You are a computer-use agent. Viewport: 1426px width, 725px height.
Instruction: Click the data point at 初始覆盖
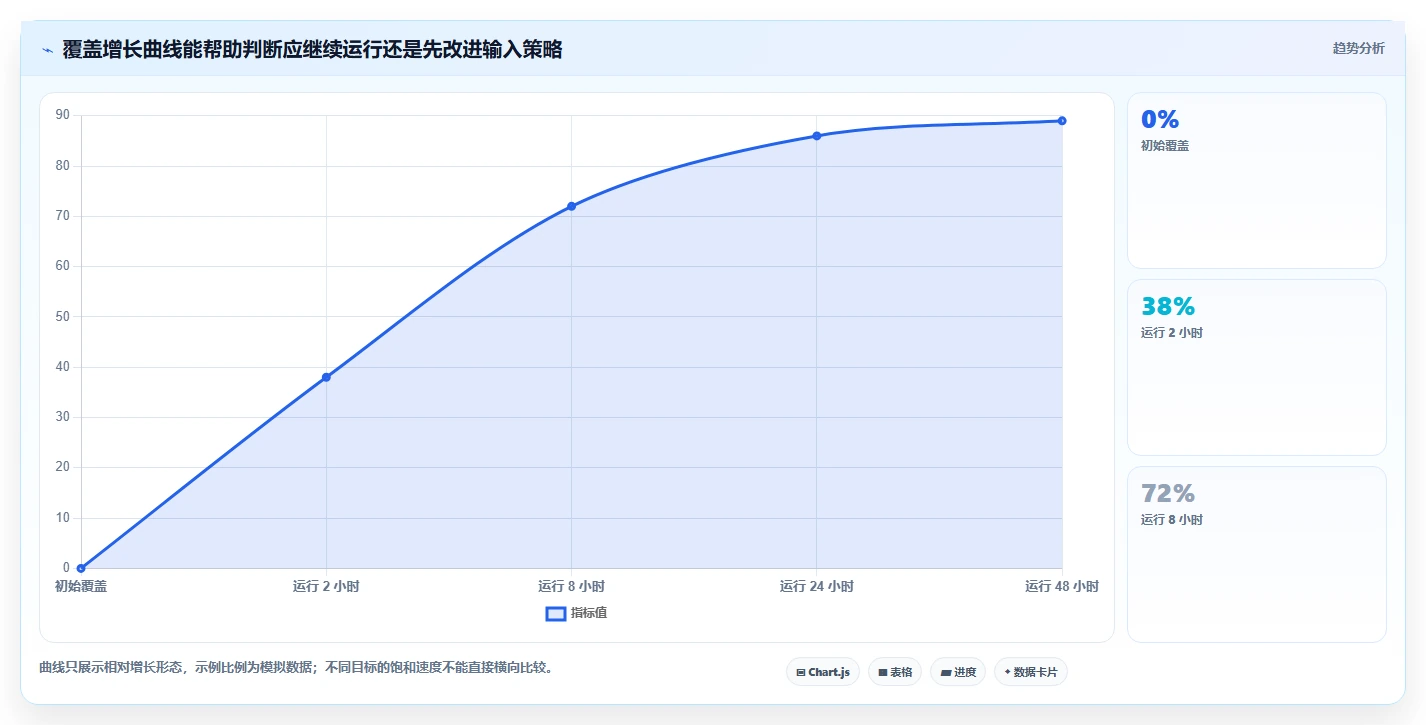[81, 568]
